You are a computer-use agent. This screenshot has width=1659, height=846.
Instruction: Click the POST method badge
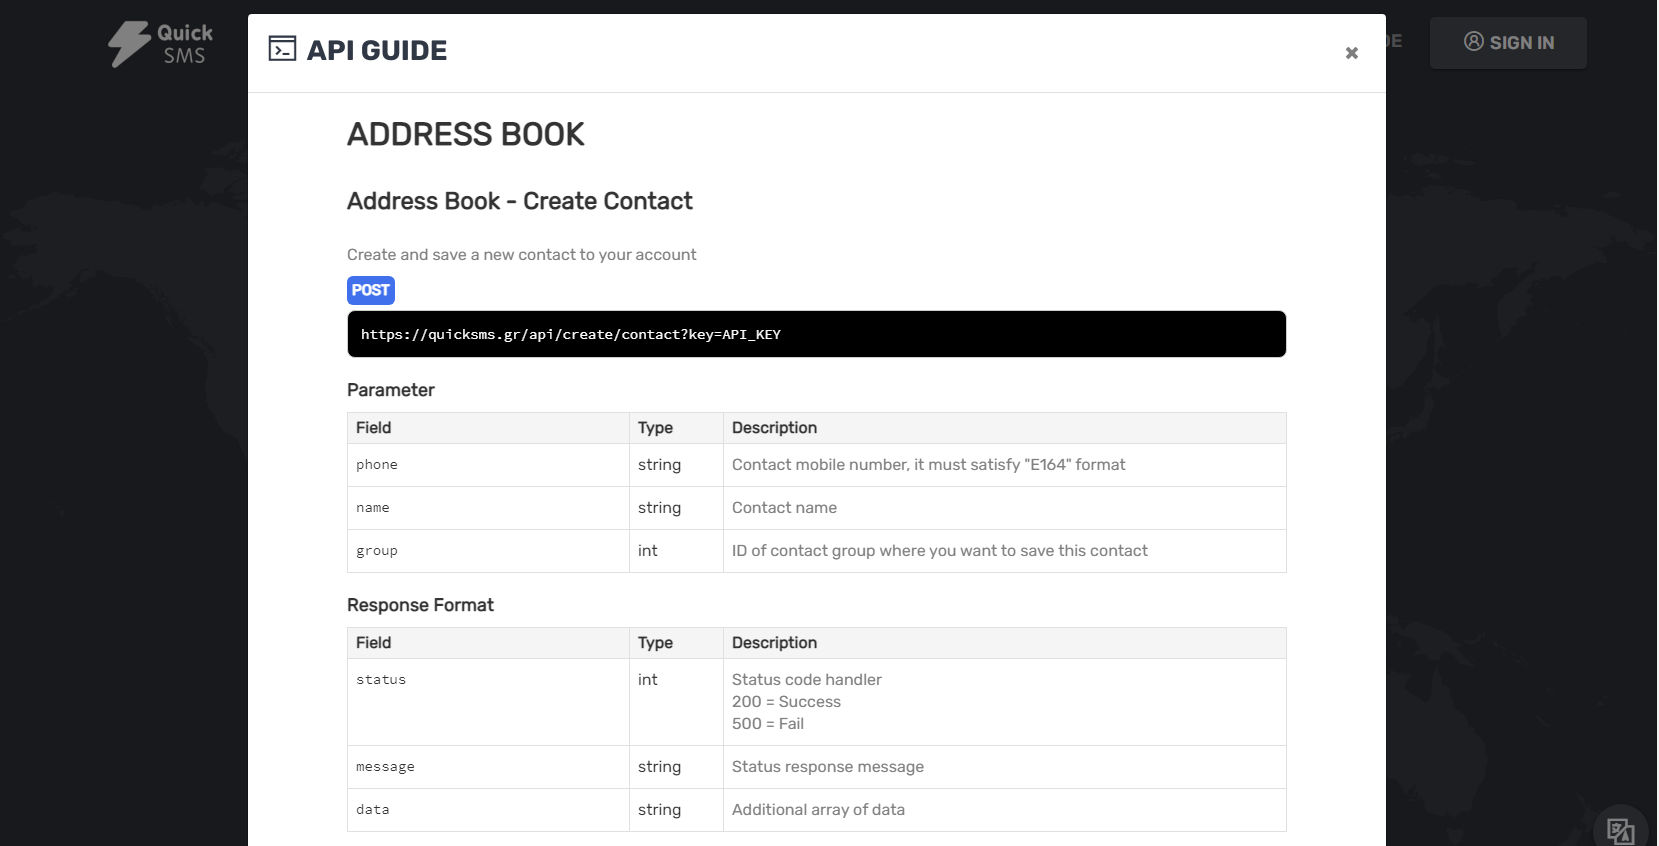click(371, 290)
